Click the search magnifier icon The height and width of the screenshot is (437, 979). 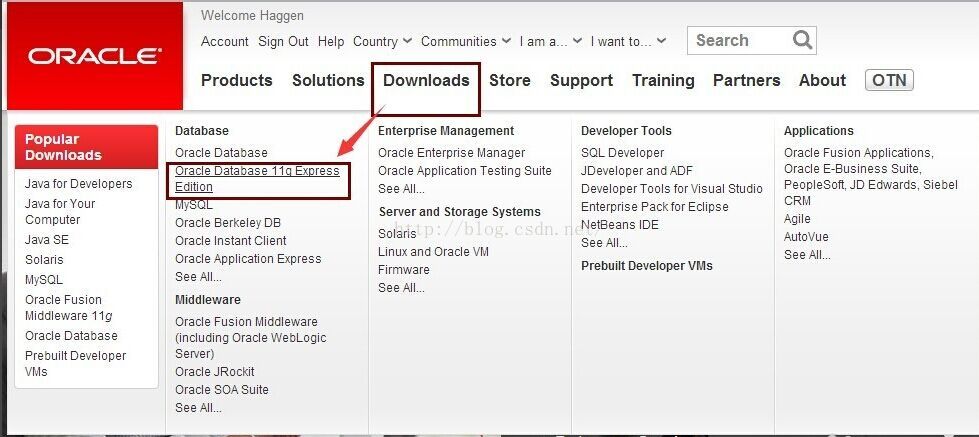click(x=802, y=40)
